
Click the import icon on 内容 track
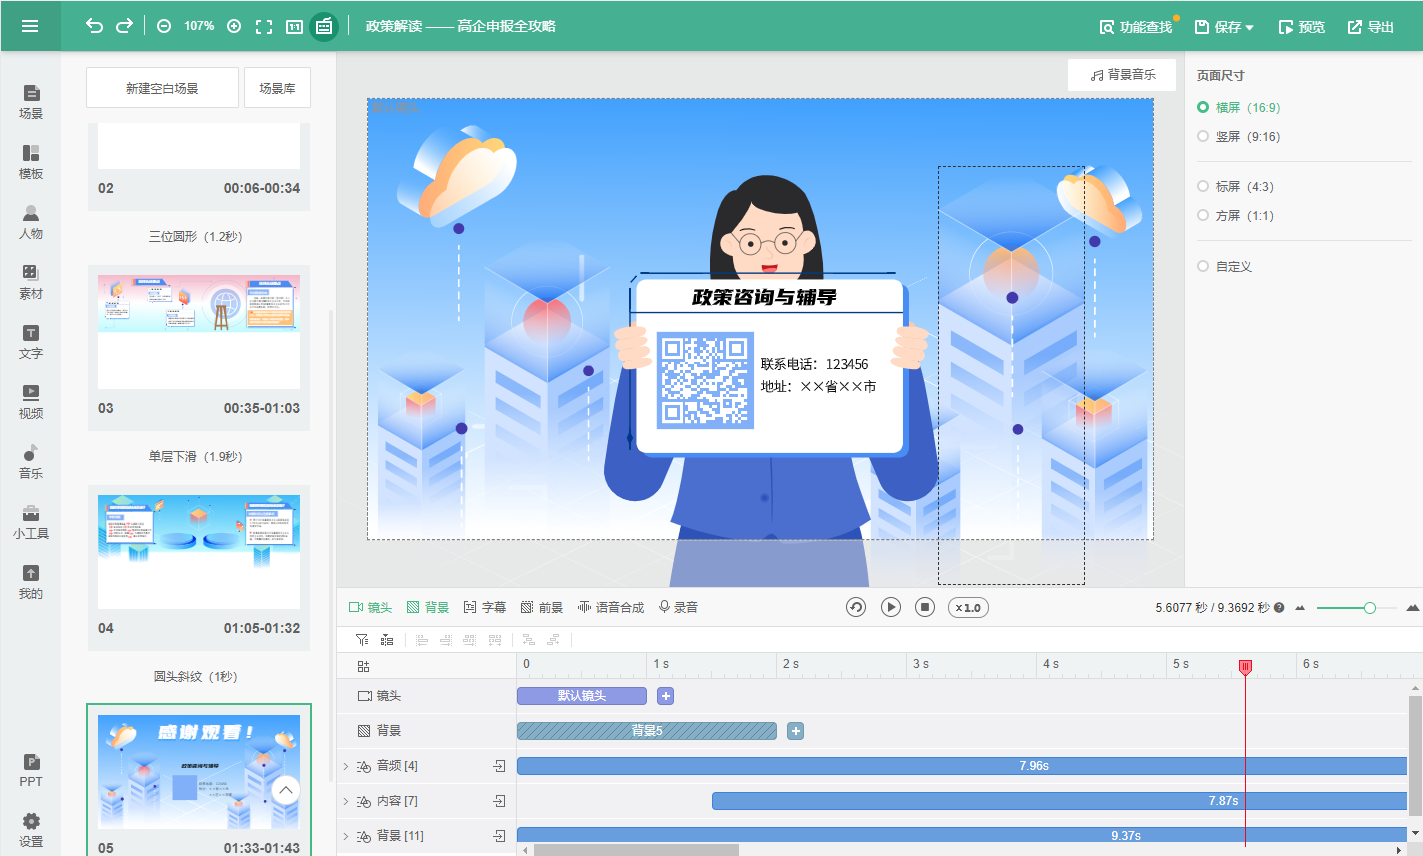pyautogui.click(x=500, y=801)
